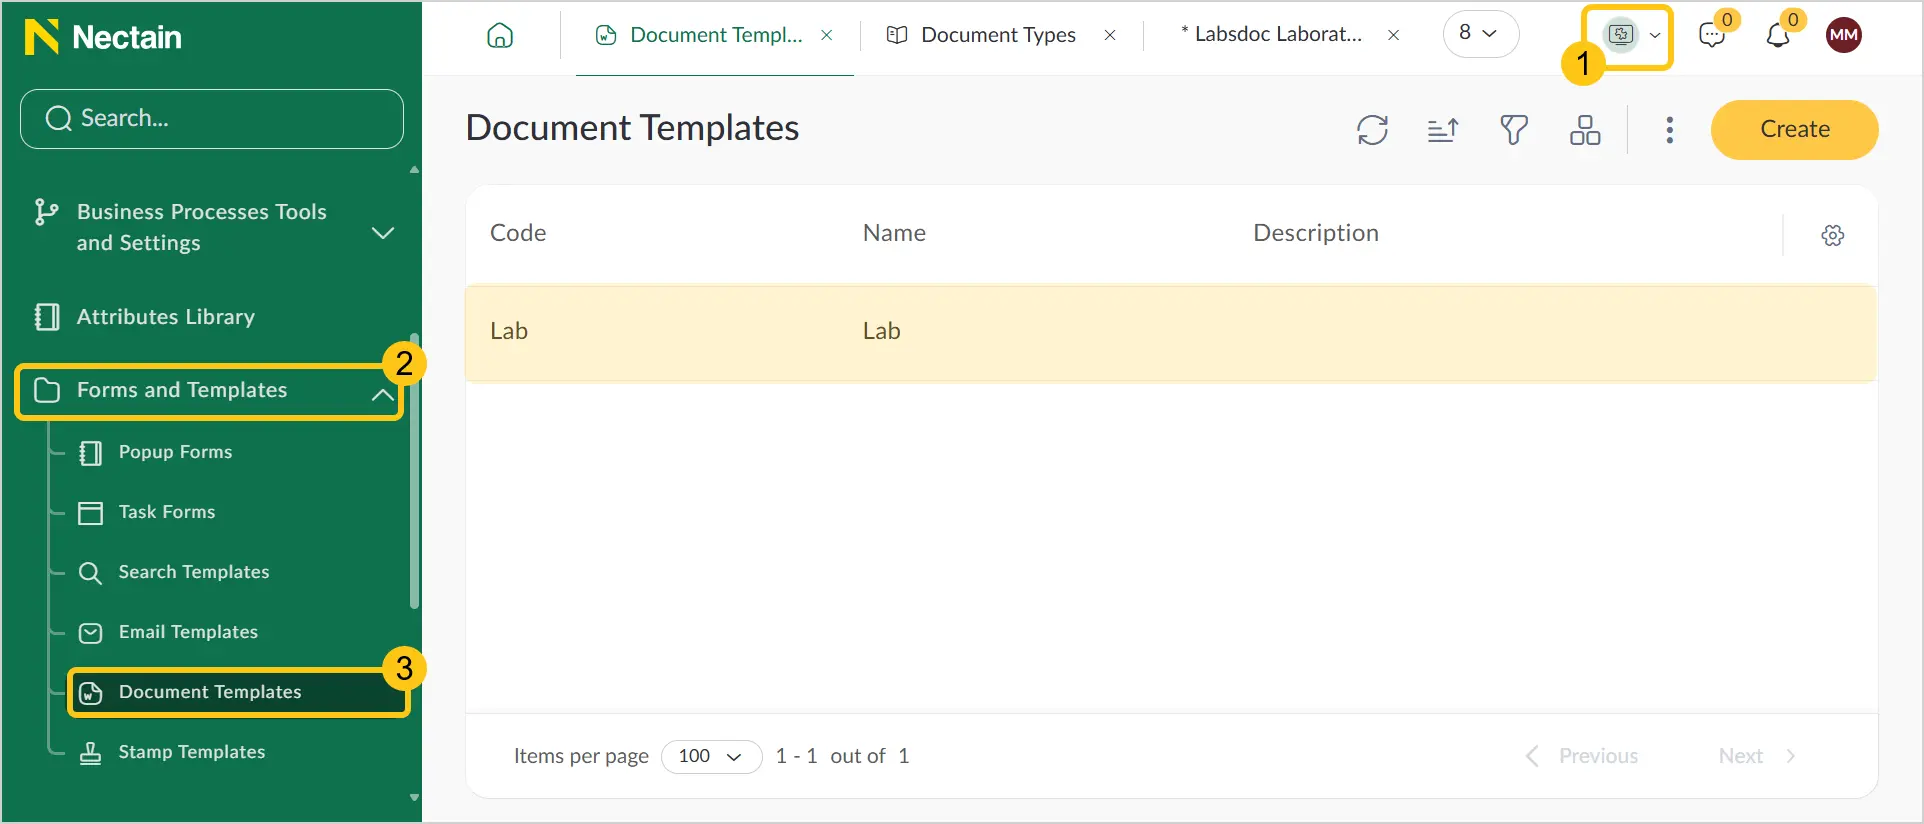Switch to Document Types tab
1924x824 pixels.
point(998,35)
